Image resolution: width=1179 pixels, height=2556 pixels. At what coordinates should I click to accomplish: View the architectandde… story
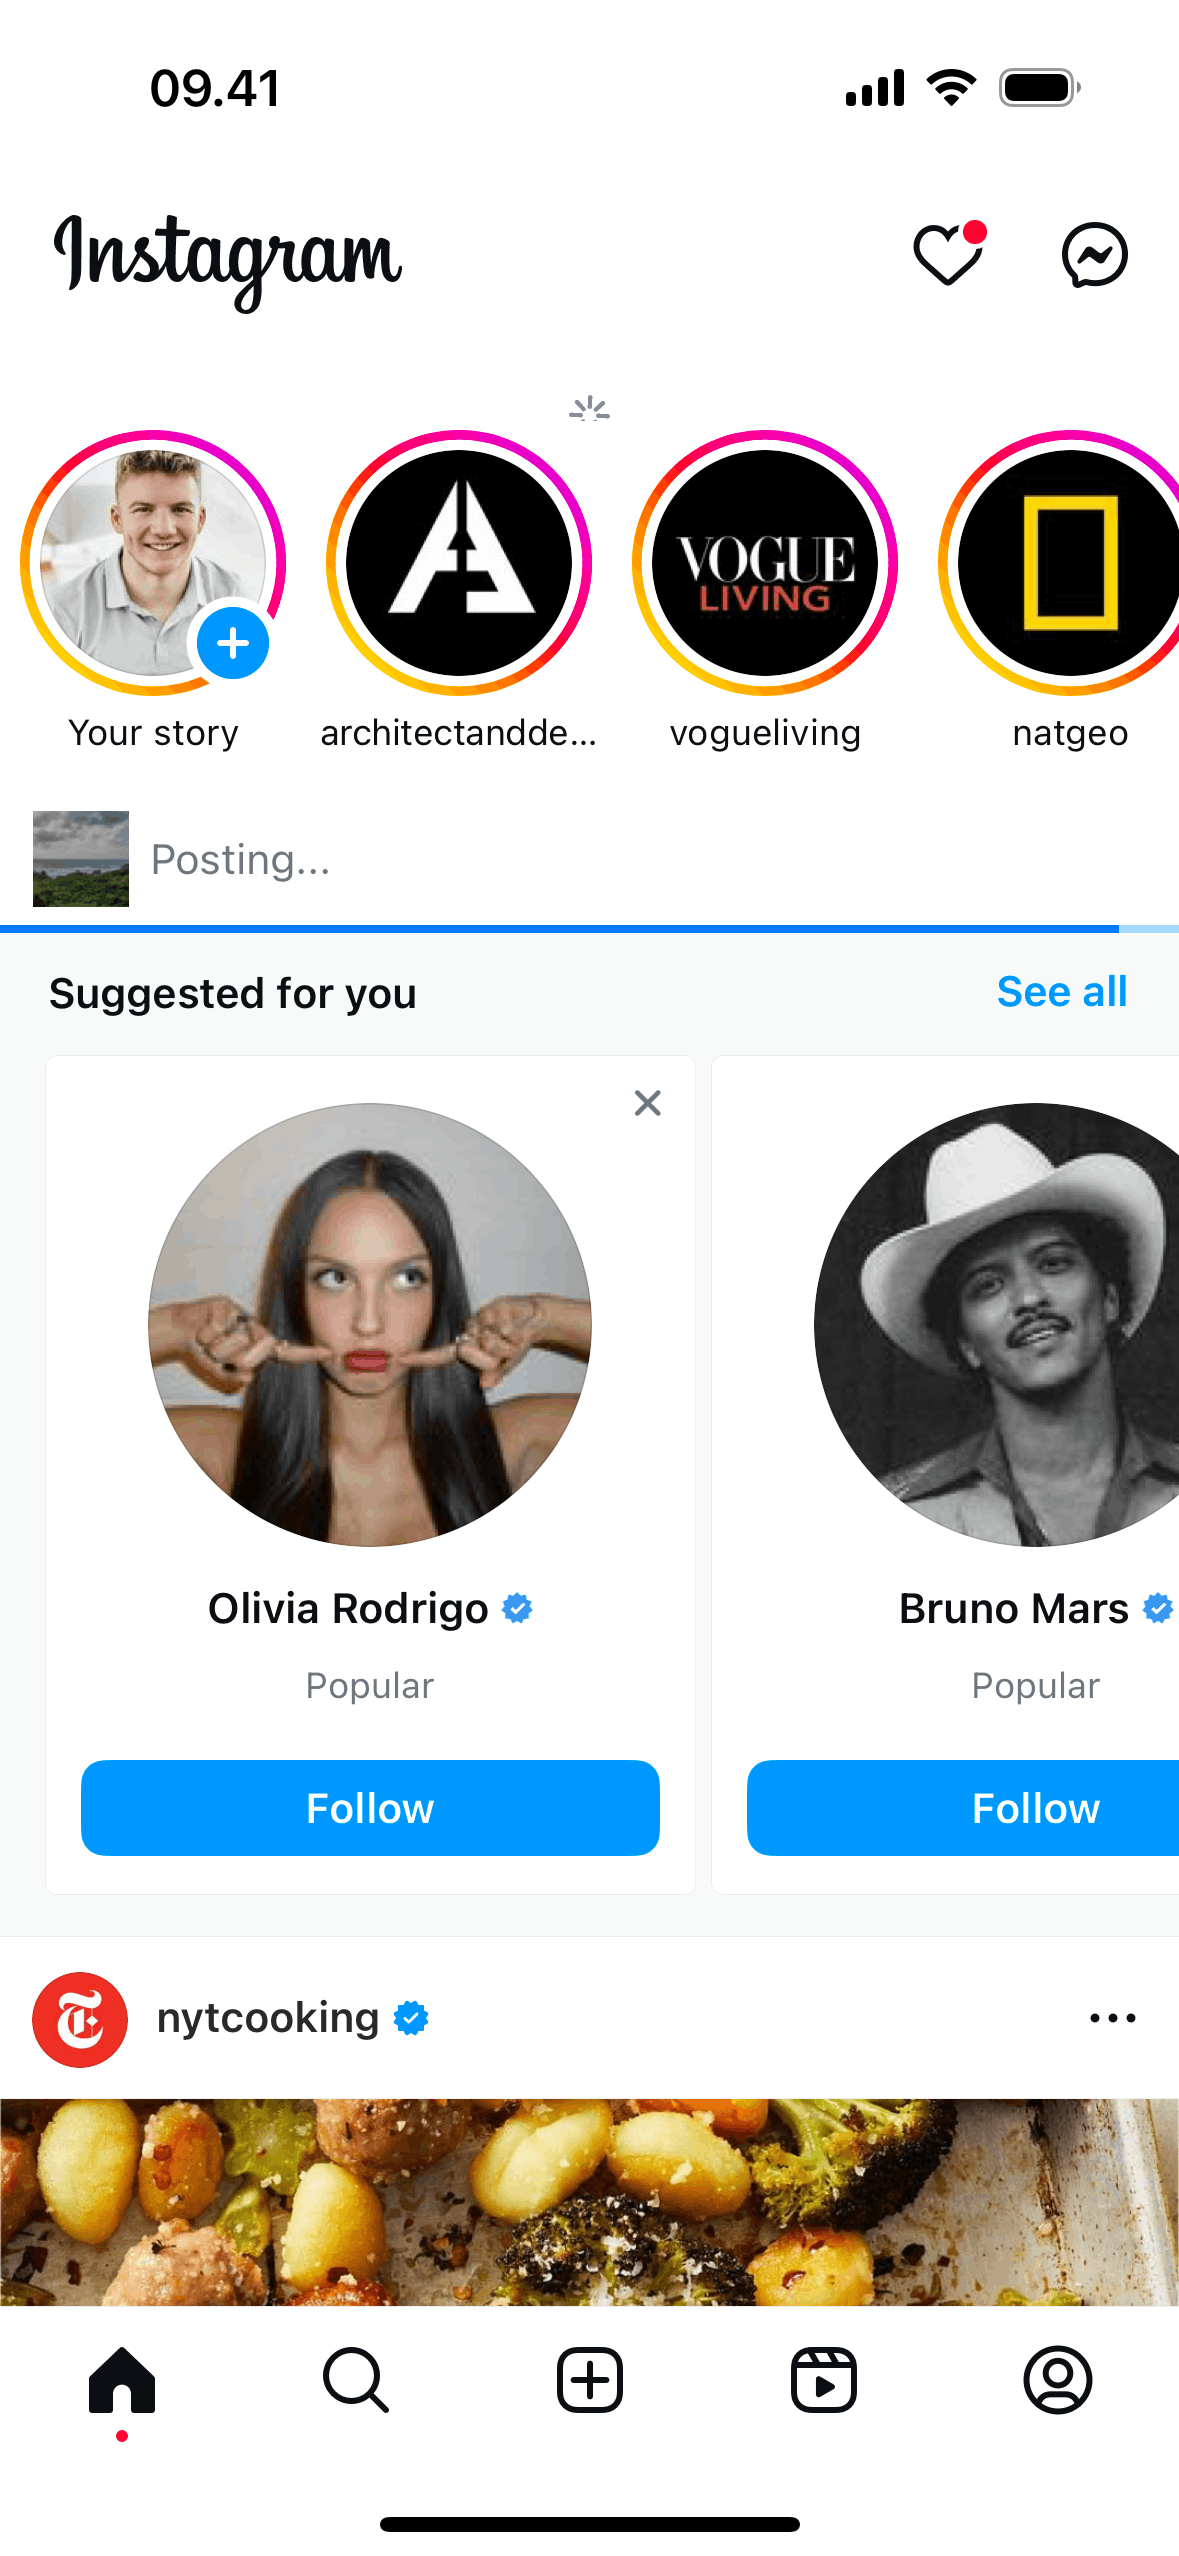459,563
